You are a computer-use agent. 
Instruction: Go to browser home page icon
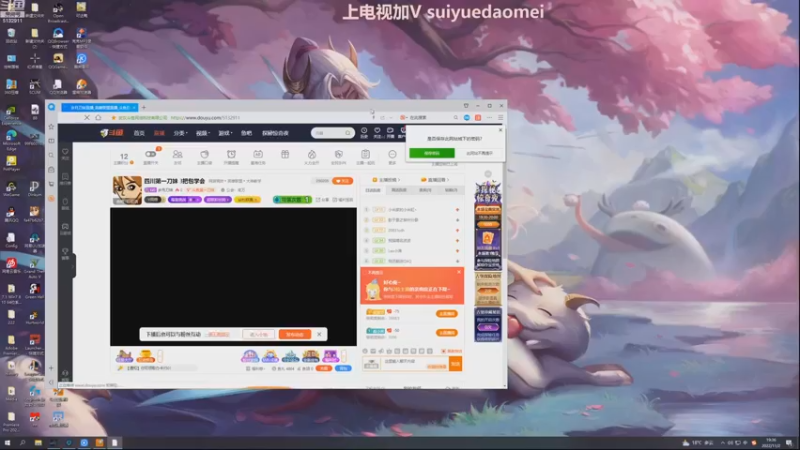point(98,117)
